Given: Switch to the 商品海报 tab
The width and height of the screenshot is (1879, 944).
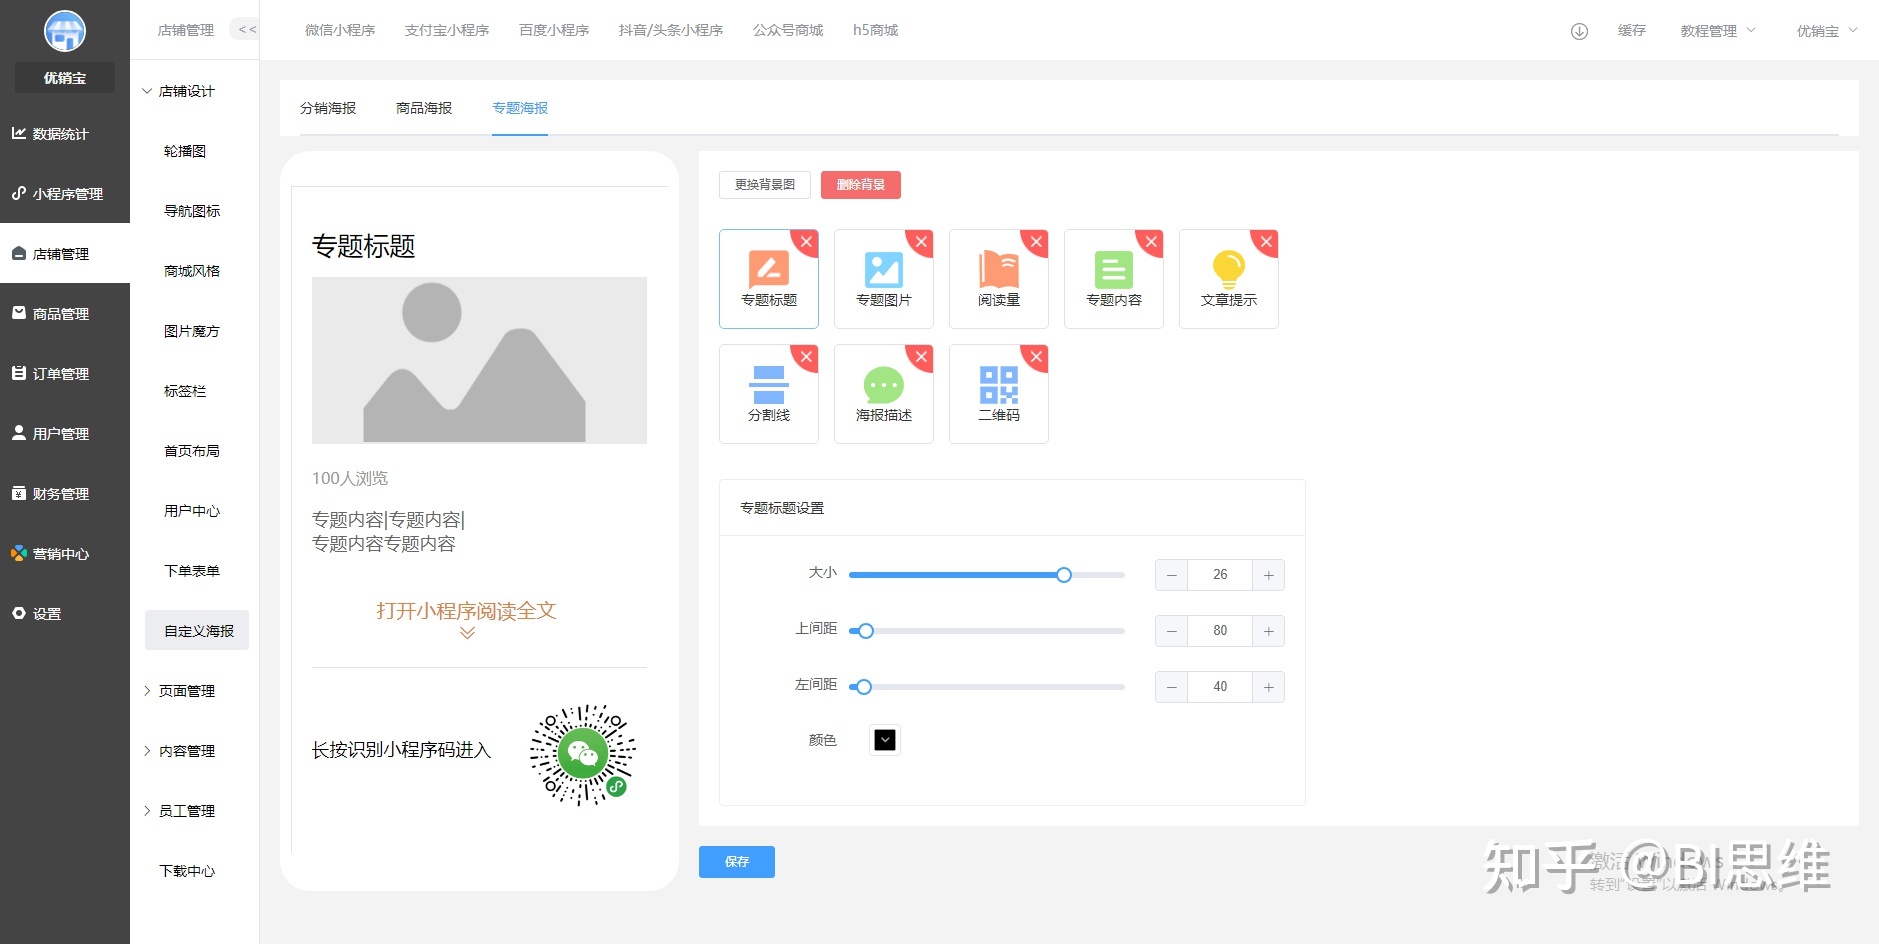Looking at the screenshot, I should coord(424,108).
